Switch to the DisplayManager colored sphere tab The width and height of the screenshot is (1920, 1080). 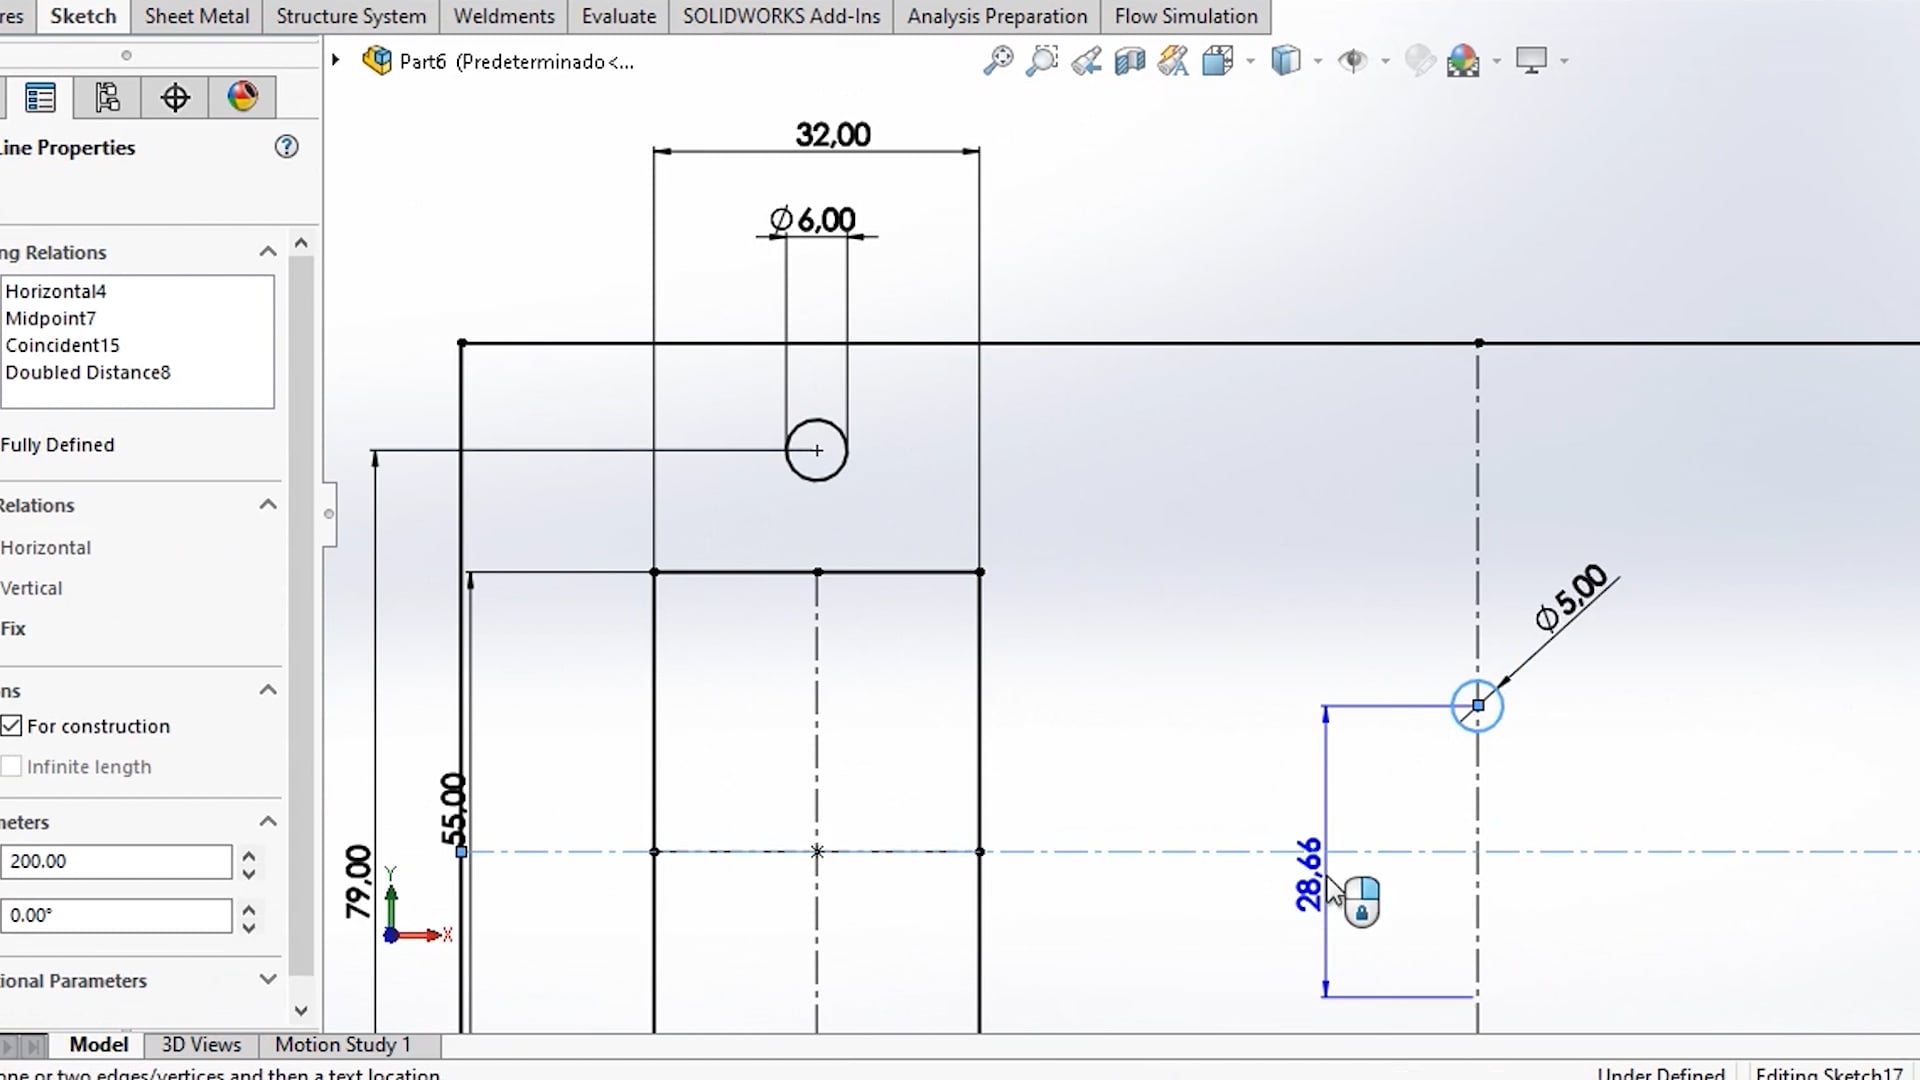click(242, 97)
